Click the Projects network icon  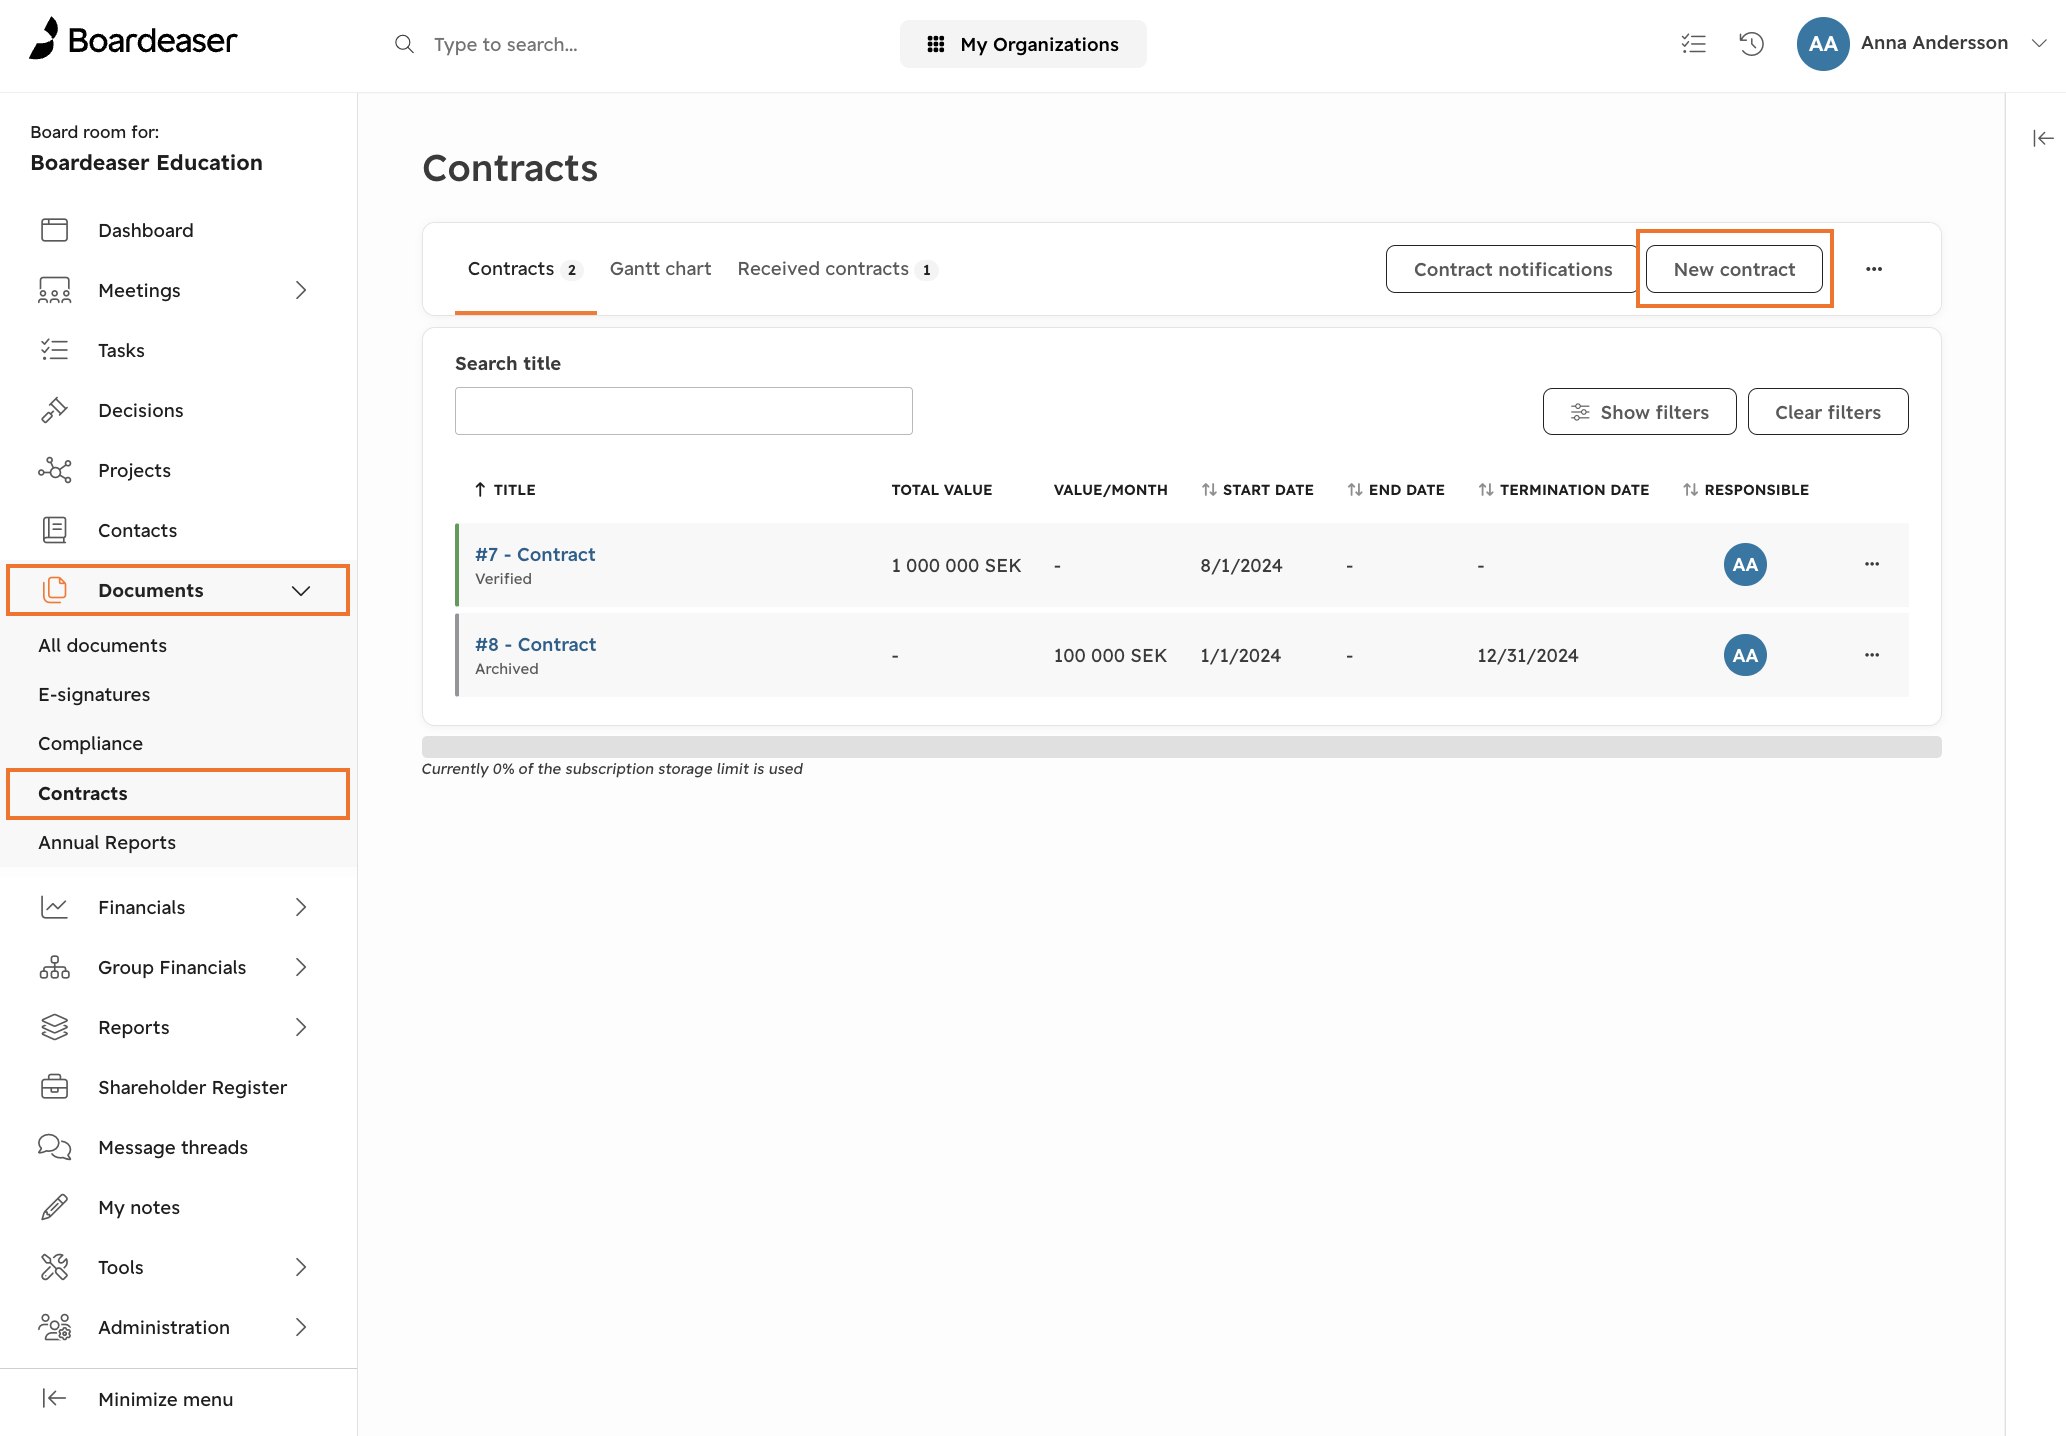tap(54, 470)
